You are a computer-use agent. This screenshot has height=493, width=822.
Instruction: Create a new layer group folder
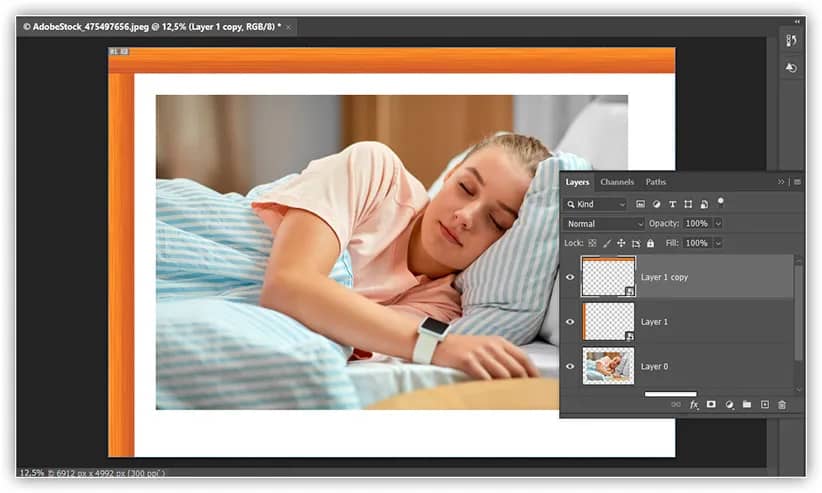tap(747, 405)
